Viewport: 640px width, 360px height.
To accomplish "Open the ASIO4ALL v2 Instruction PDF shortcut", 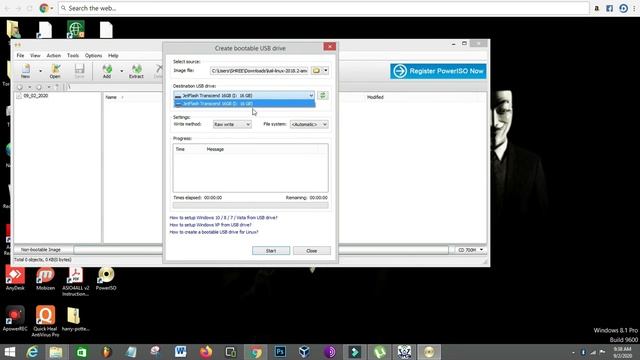I will tap(76, 282).
